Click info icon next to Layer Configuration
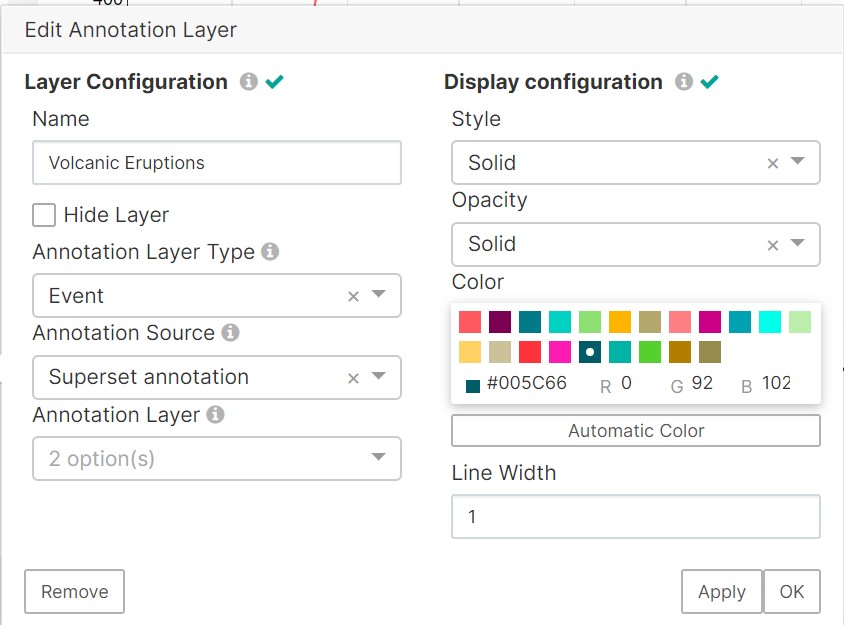Screen dimensions: 844x625 (x=248, y=82)
